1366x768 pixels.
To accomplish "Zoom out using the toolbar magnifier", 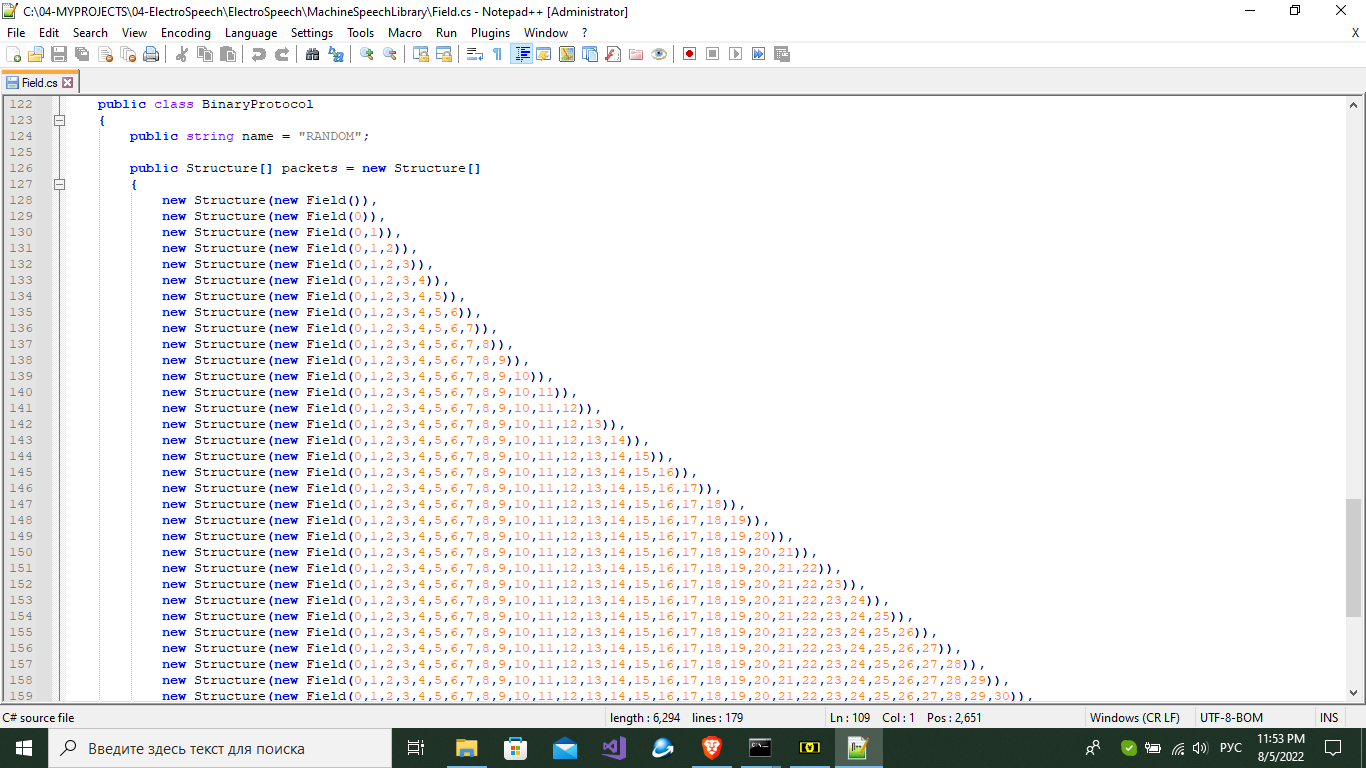I will coord(390,54).
